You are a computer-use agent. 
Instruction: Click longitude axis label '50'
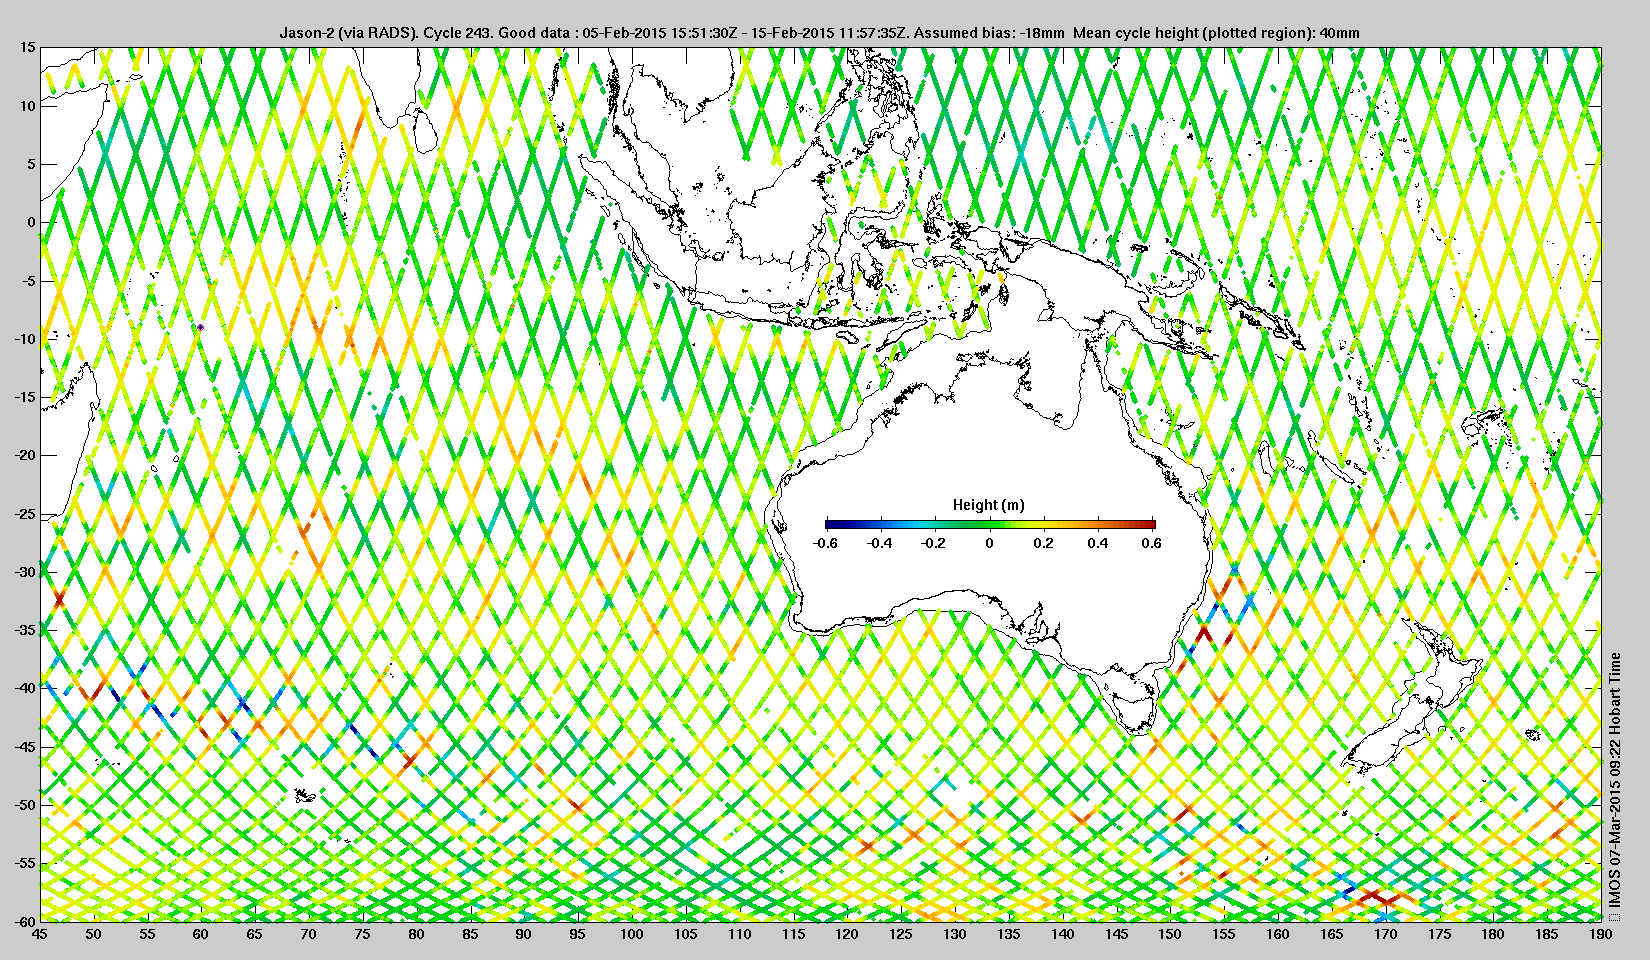pos(93,935)
